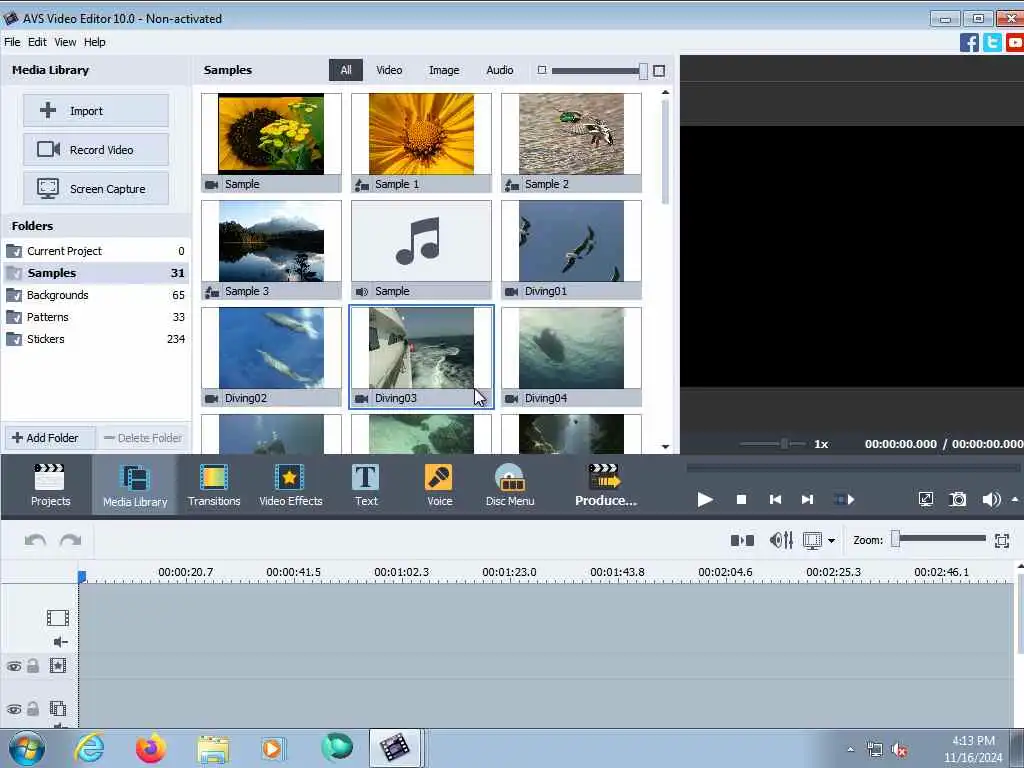
Task: Open Video Effects panel
Action: pos(291,485)
